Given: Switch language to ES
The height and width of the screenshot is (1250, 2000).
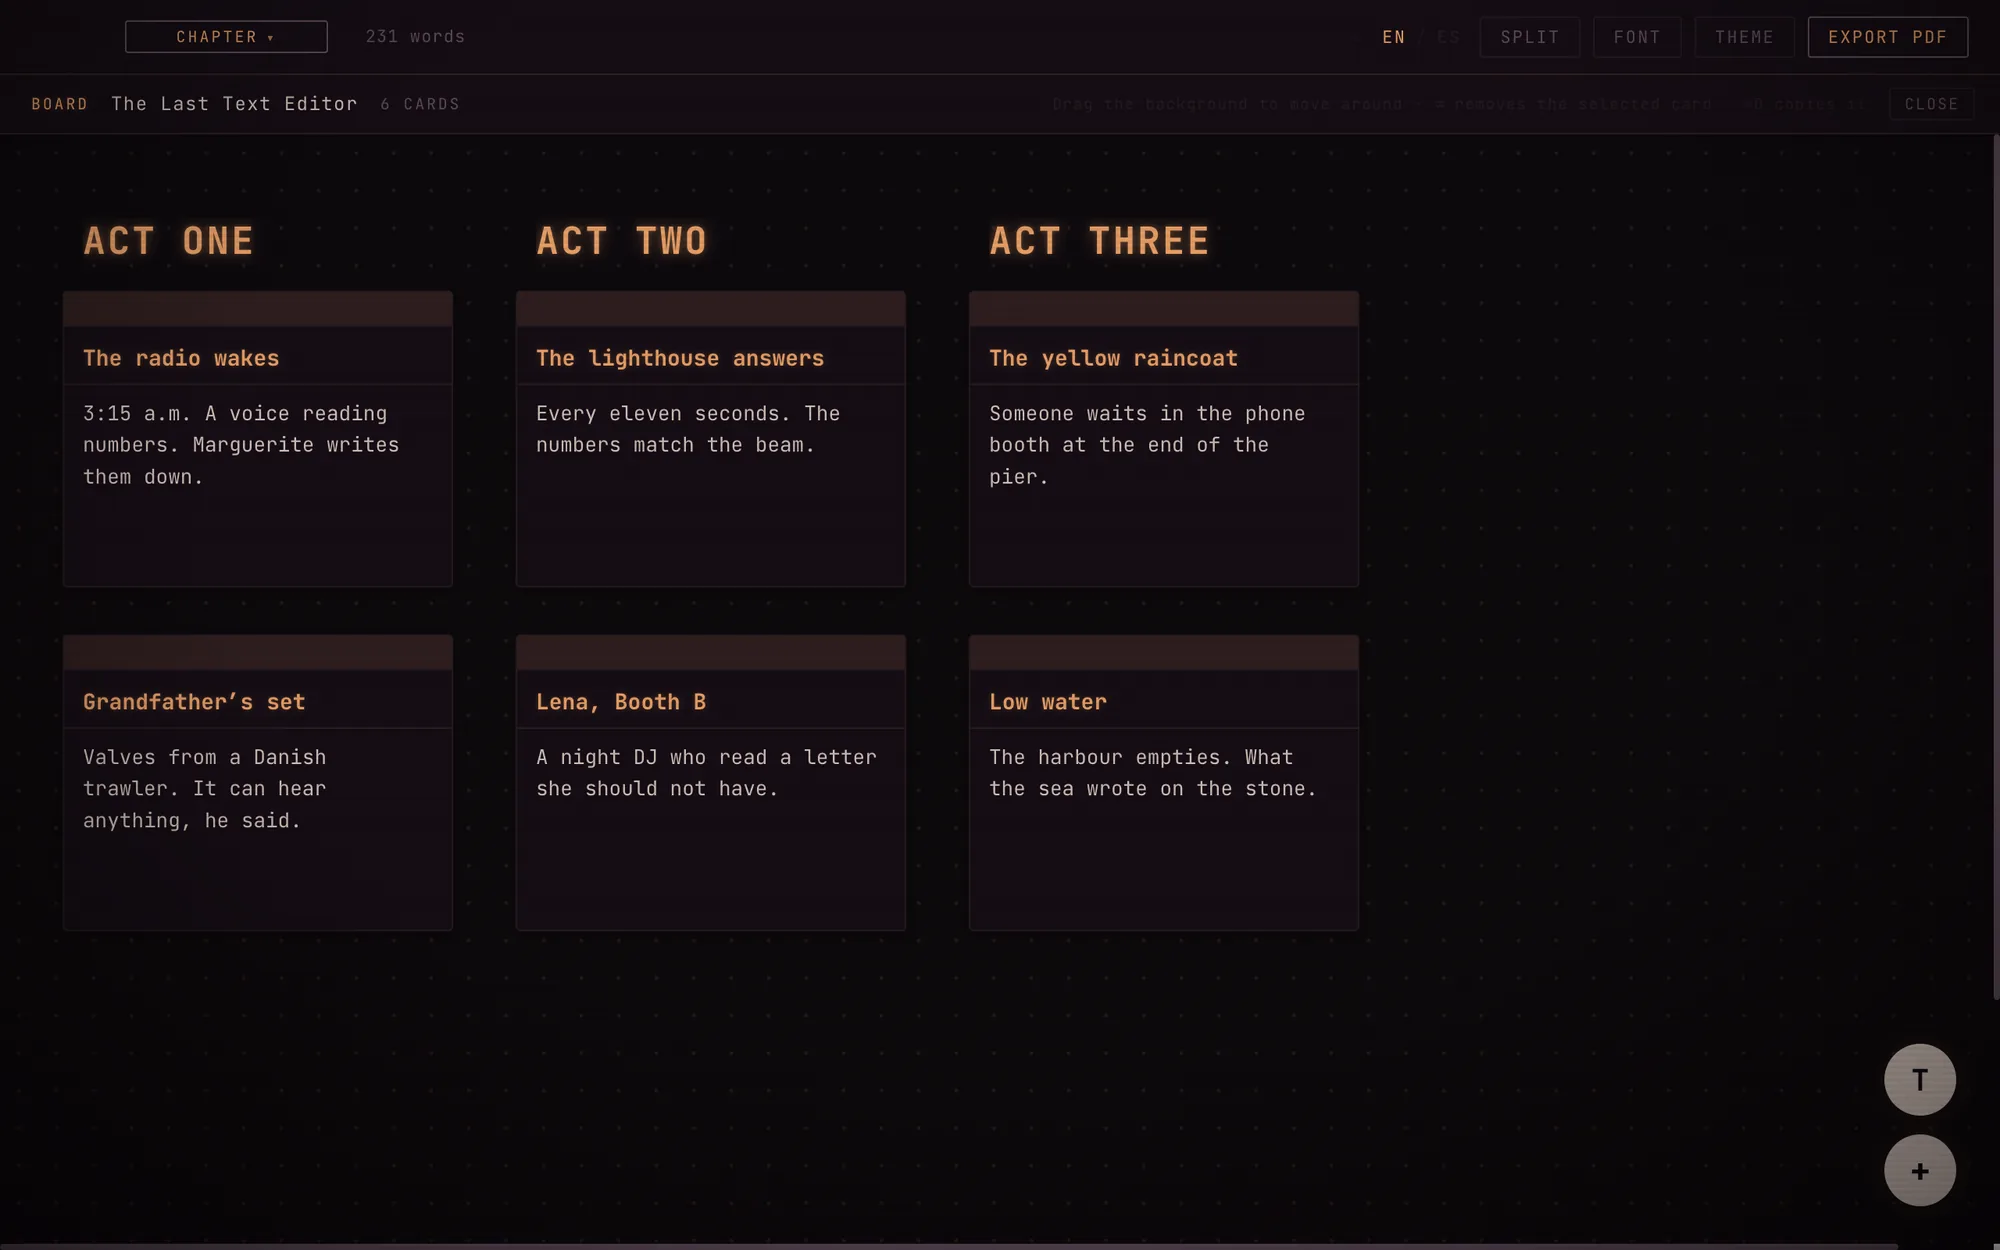Looking at the screenshot, I should coord(1447,37).
